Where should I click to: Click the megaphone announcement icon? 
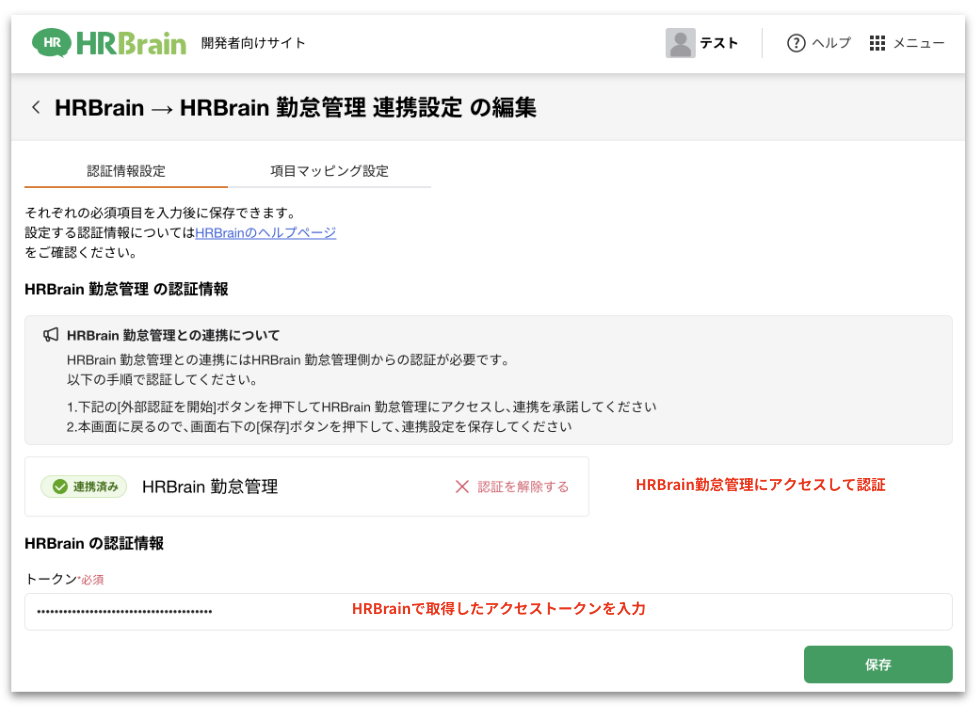[x=51, y=335]
